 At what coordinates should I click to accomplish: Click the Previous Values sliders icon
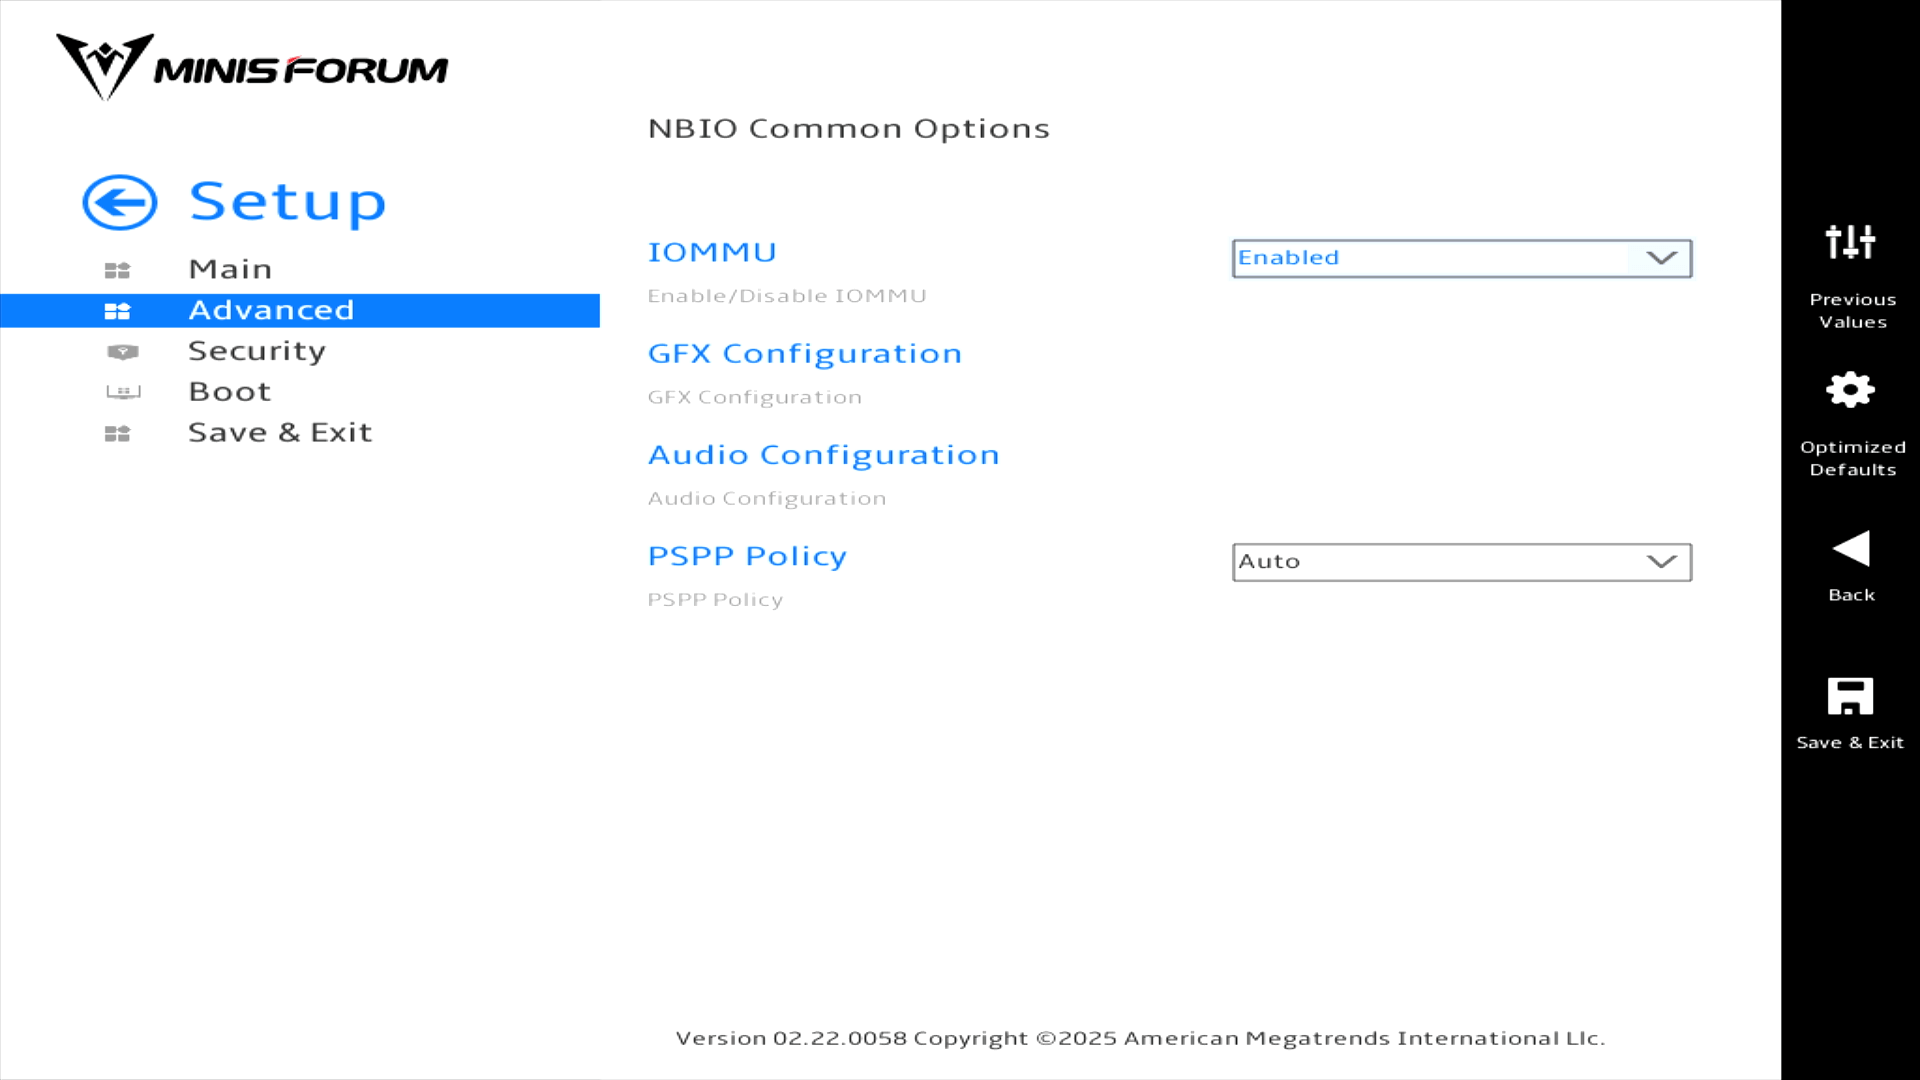[x=1850, y=242]
